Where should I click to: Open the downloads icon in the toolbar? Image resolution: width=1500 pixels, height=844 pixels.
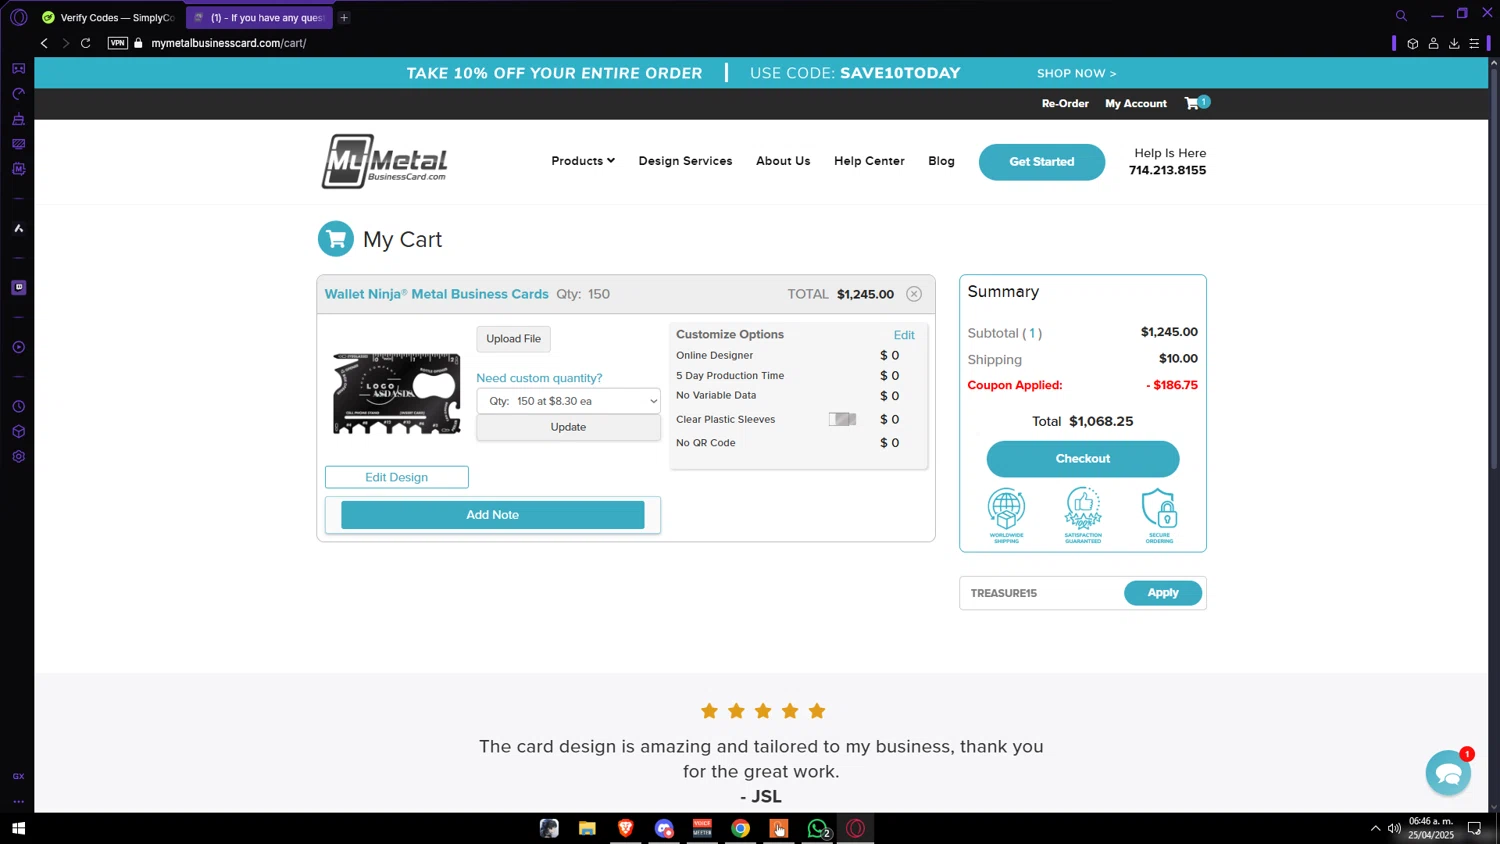coord(1454,43)
